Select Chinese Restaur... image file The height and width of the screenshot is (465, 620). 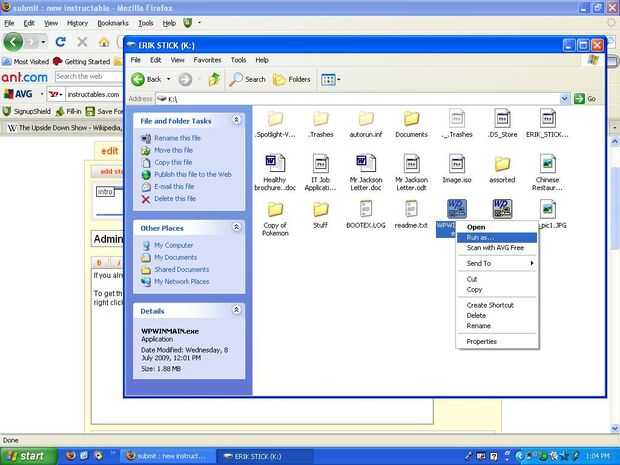click(548, 172)
